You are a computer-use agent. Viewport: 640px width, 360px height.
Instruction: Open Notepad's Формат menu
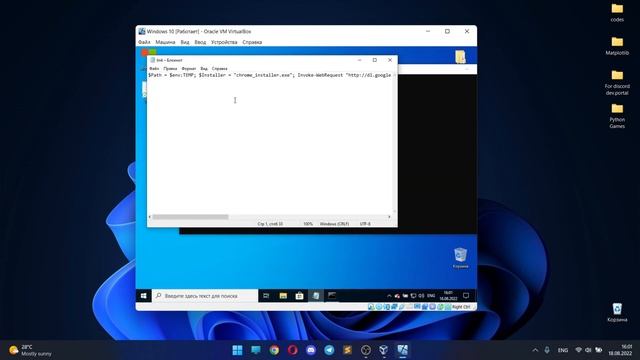point(189,69)
